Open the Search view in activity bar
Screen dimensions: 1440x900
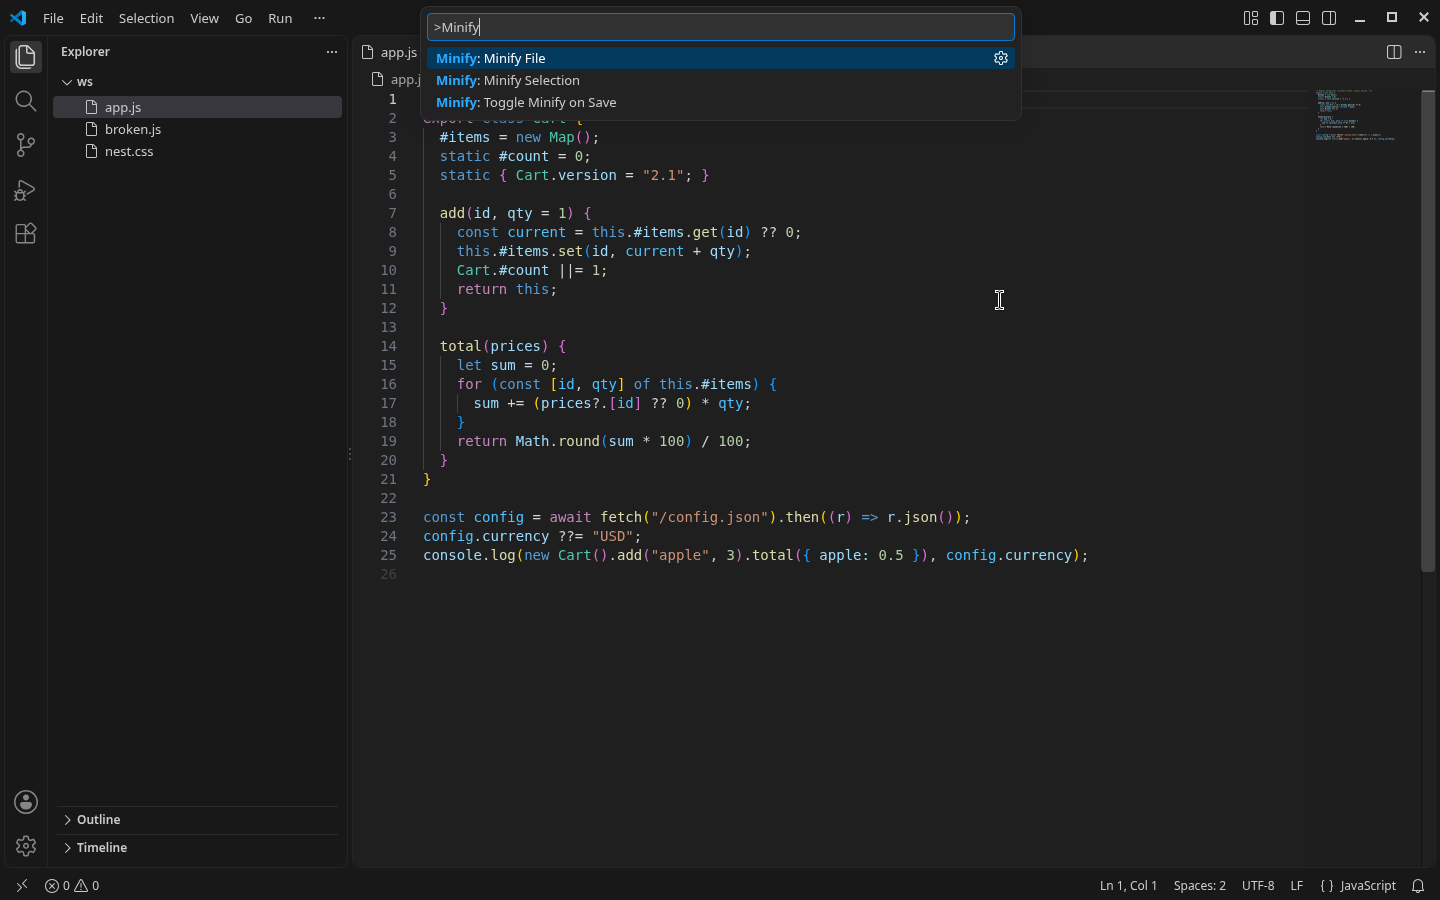26,101
